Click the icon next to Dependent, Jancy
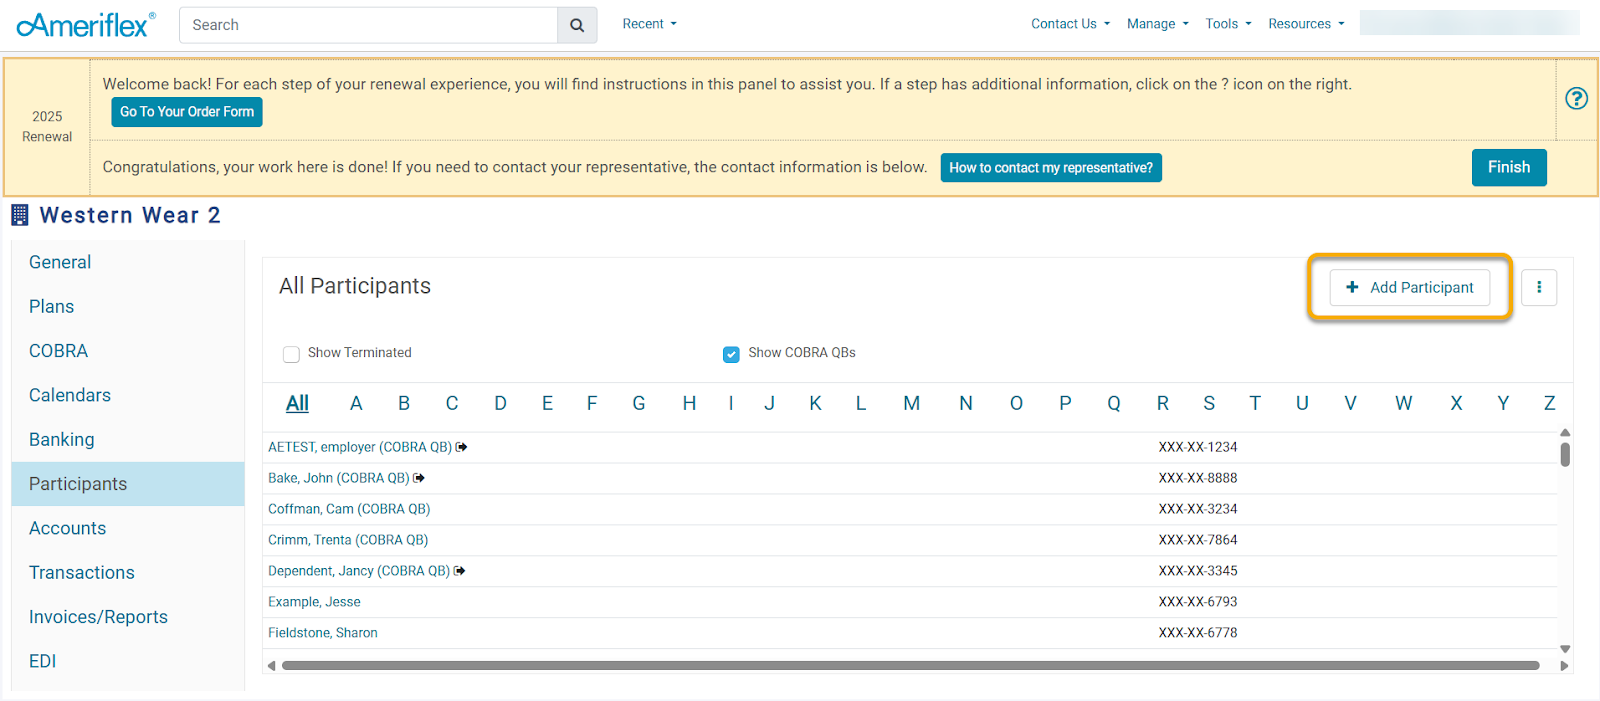Viewport: 1600px width, 701px height. (x=459, y=571)
